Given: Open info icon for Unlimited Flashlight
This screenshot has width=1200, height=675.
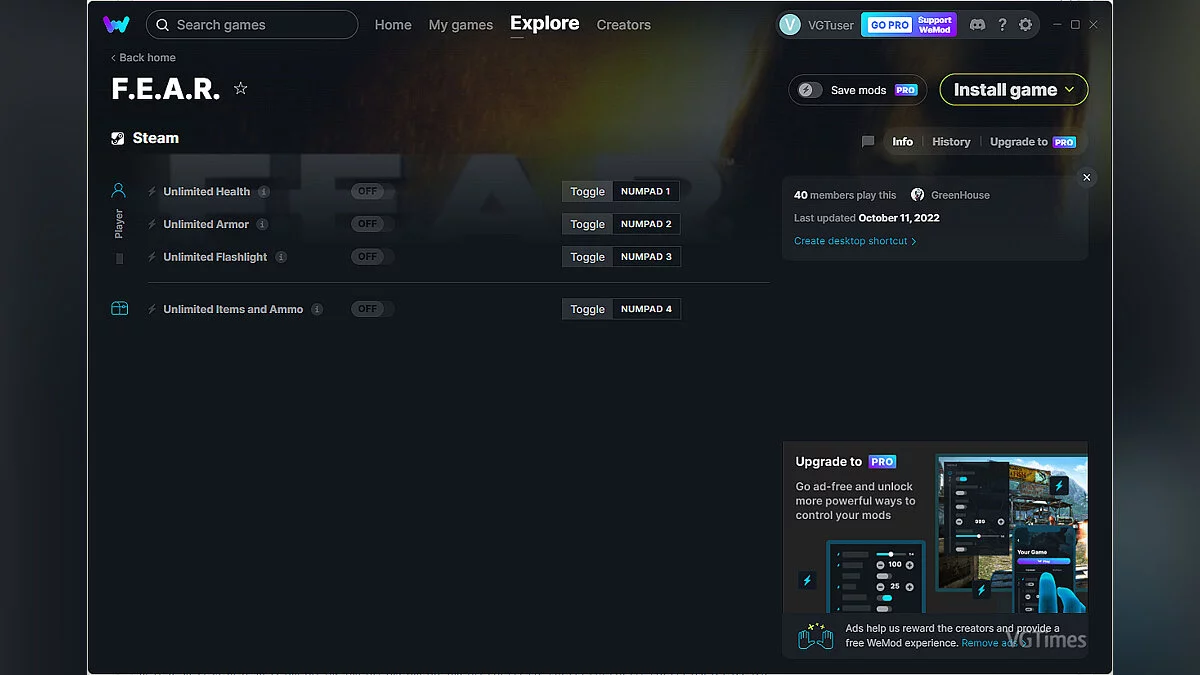Looking at the screenshot, I should (281, 257).
